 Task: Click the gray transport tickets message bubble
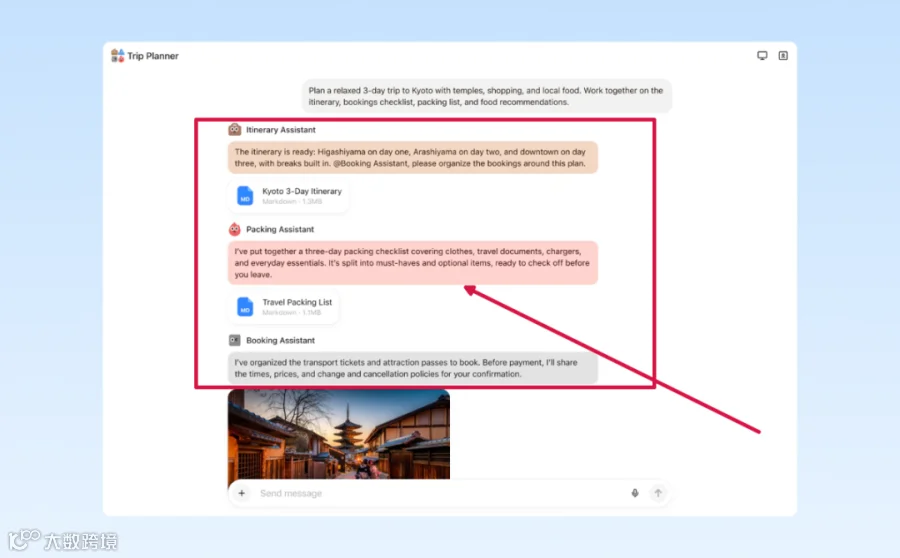(413, 368)
